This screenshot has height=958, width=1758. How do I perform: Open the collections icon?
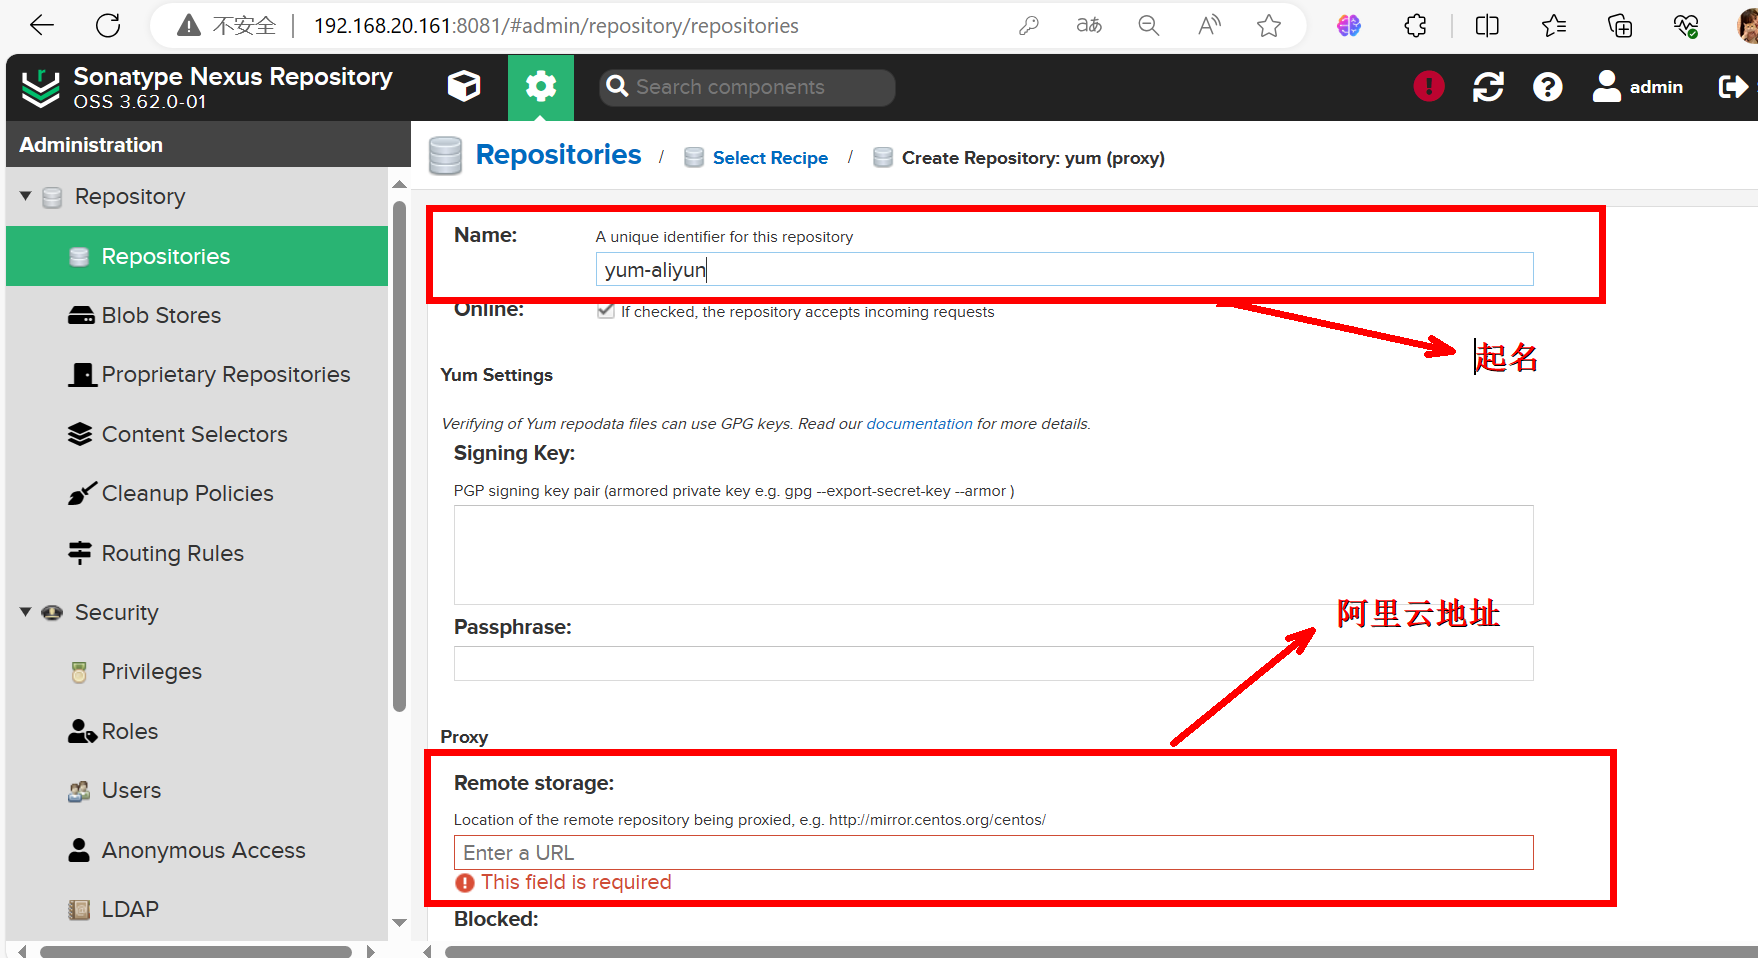1620,25
